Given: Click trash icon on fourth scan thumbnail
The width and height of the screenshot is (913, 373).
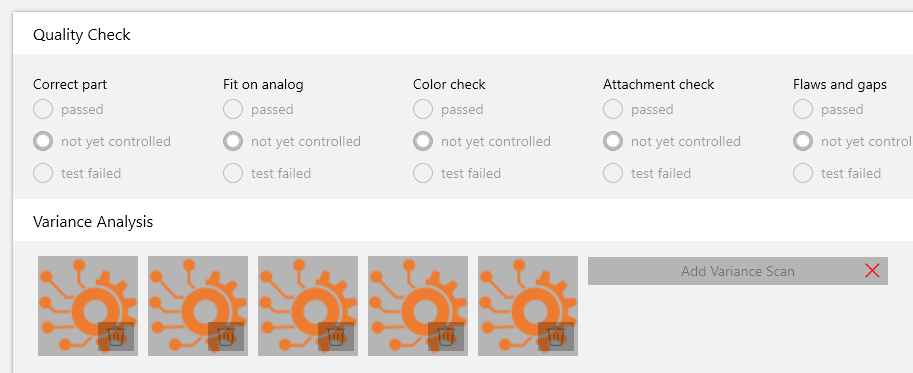Looking at the screenshot, I should click(446, 336).
